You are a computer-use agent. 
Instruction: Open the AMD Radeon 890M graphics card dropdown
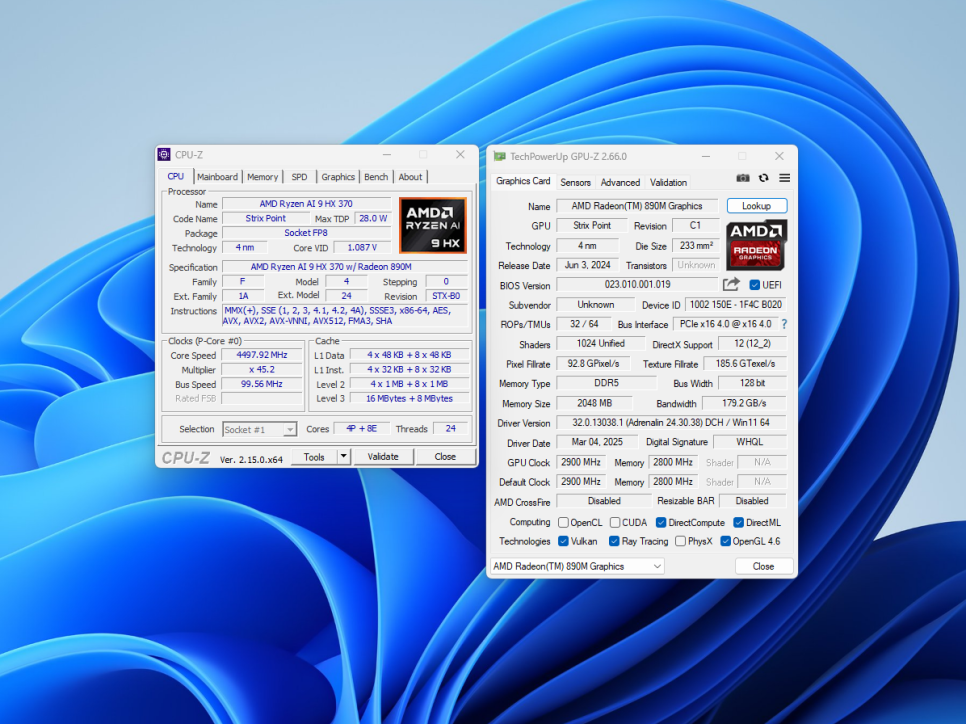pos(577,566)
